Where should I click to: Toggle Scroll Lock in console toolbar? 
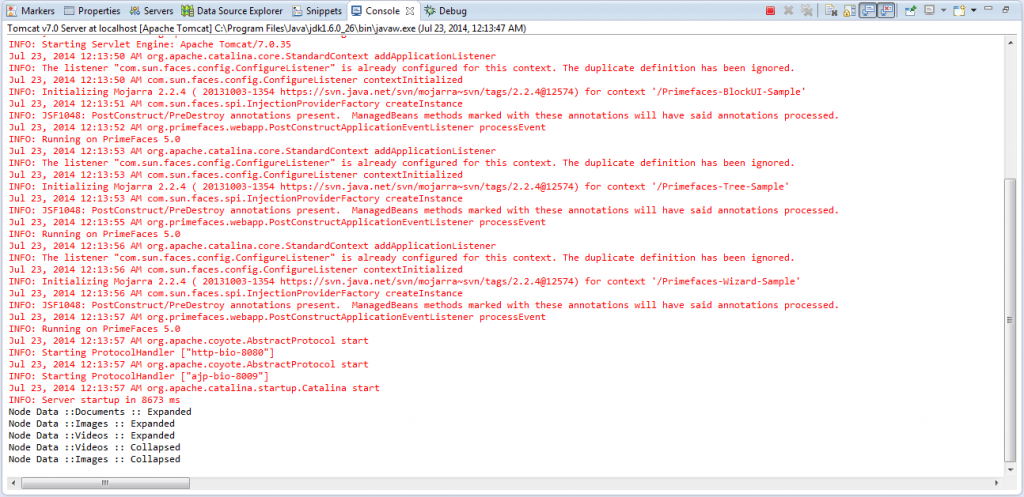tap(847, 11)
